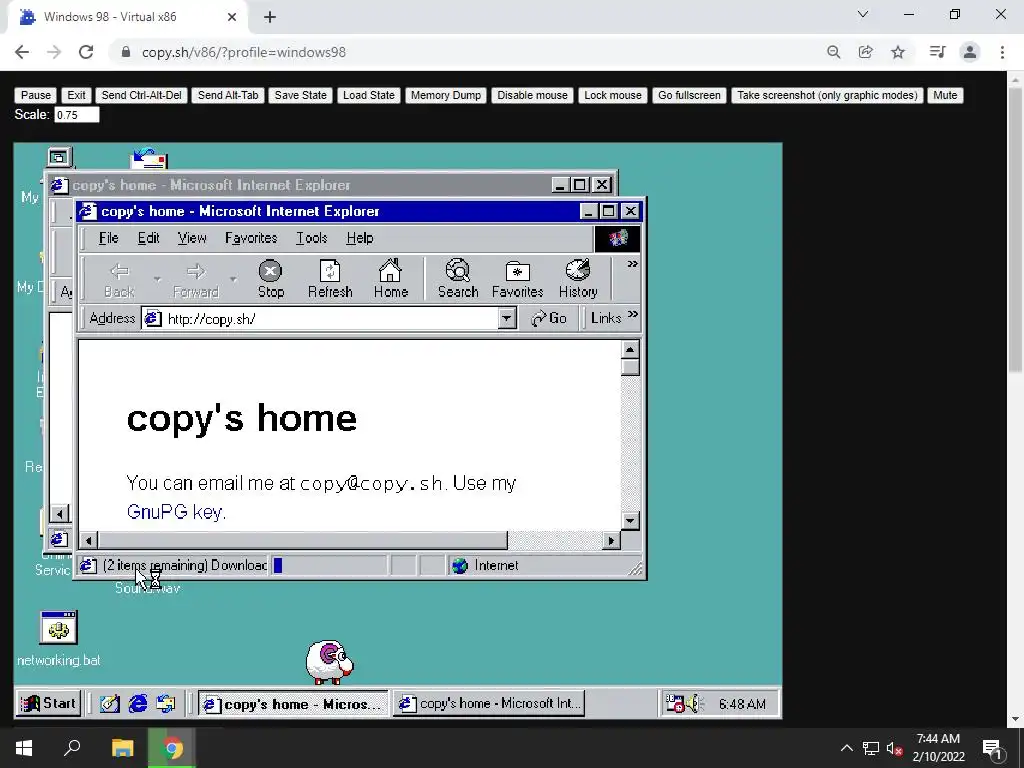
Task: Click the Forward arrow in Internet Explorer toolbar
Action: 196,280
